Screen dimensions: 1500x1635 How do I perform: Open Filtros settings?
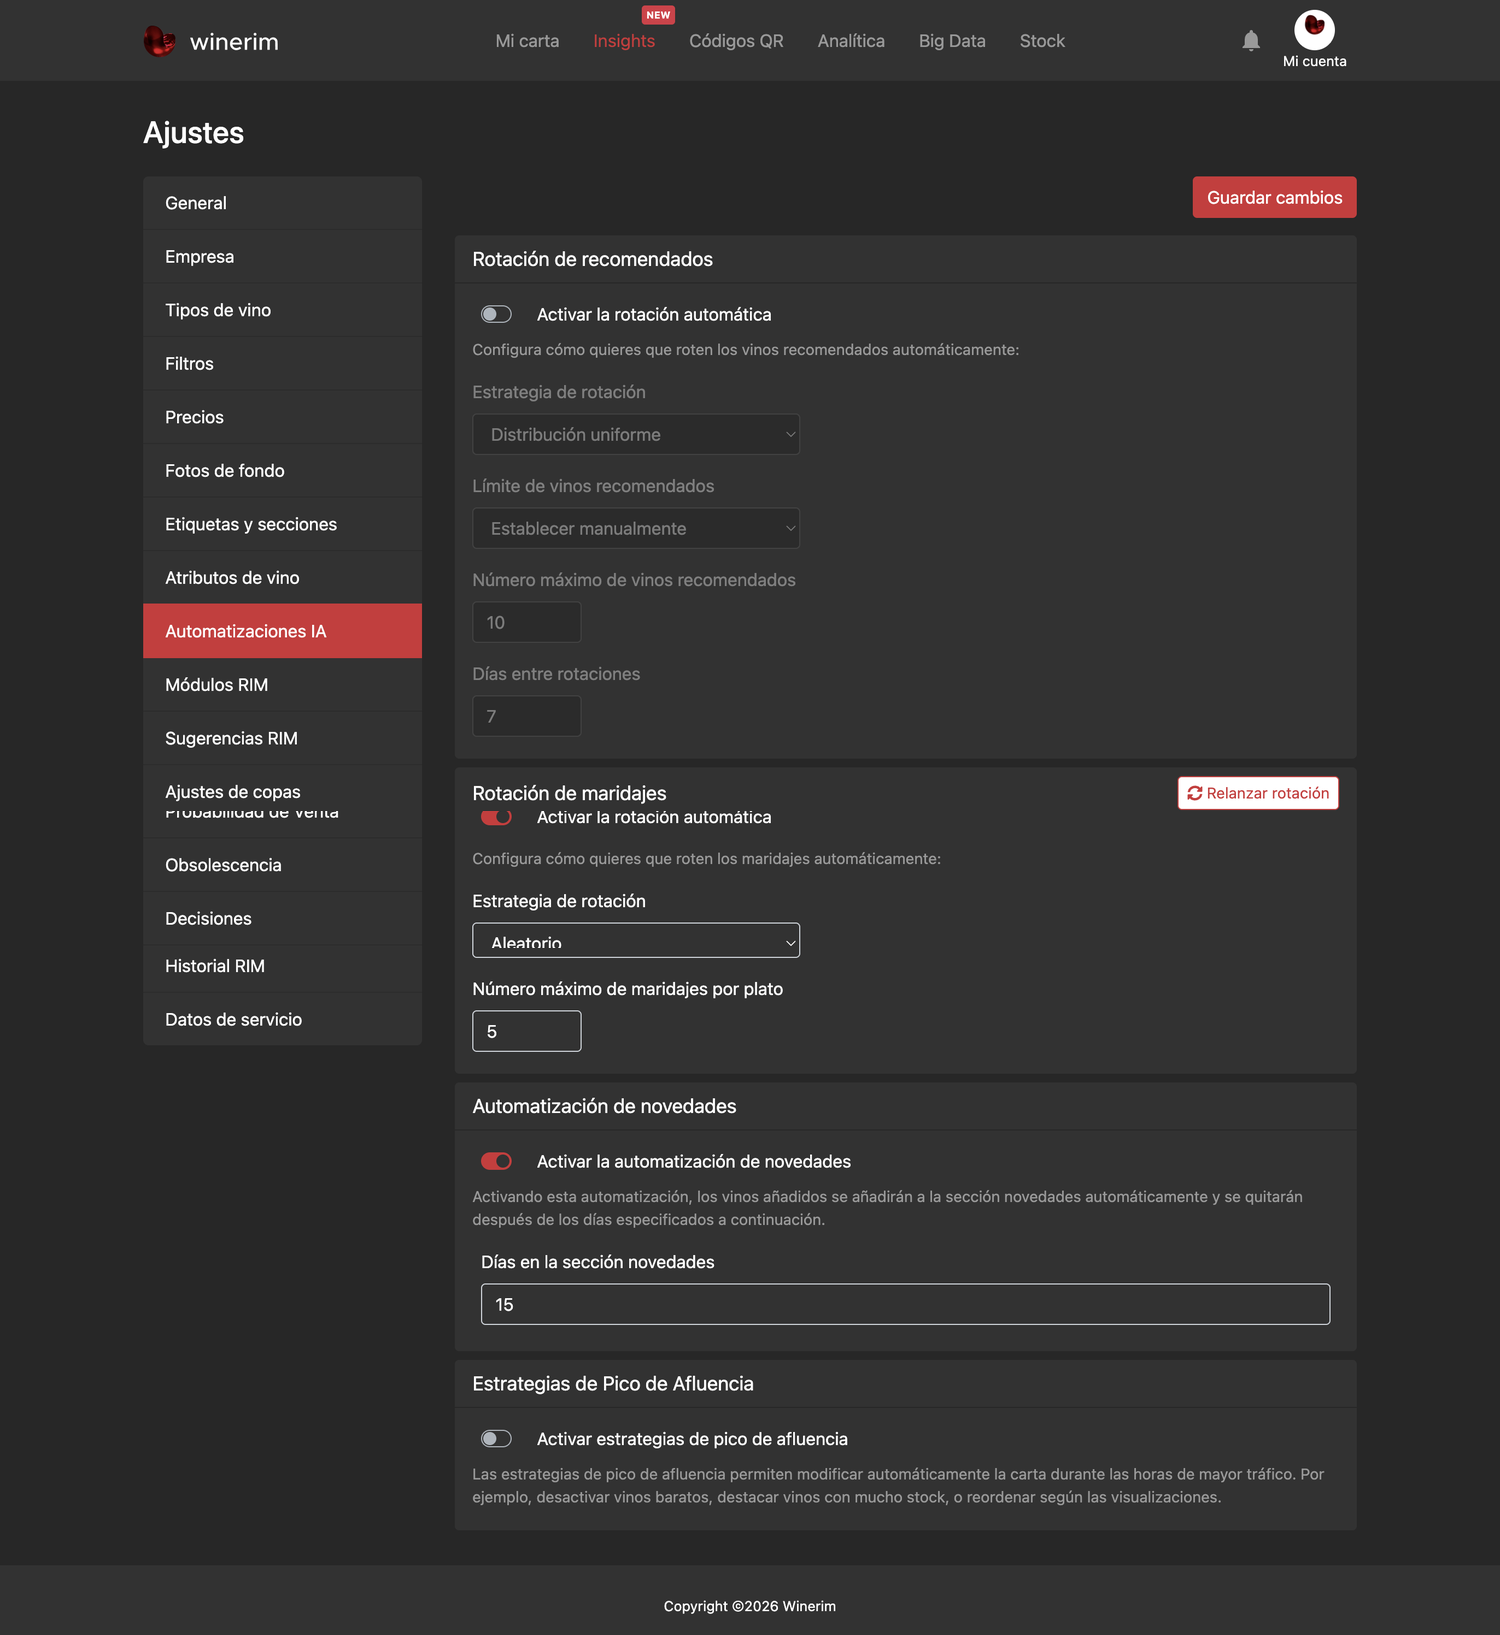coord(282,364)
